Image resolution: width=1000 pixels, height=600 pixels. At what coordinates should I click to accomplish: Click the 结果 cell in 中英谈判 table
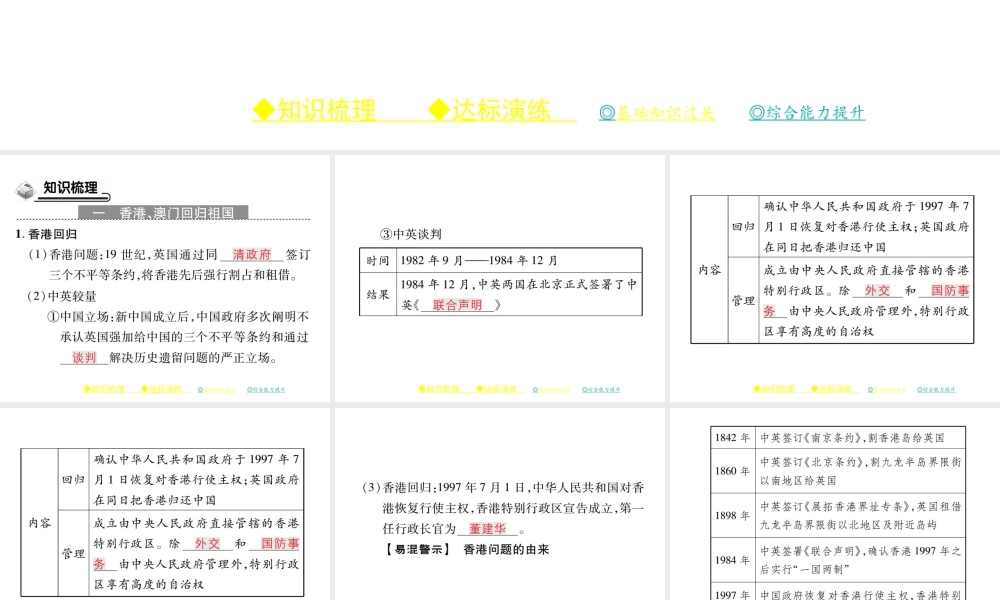(378, 295)
